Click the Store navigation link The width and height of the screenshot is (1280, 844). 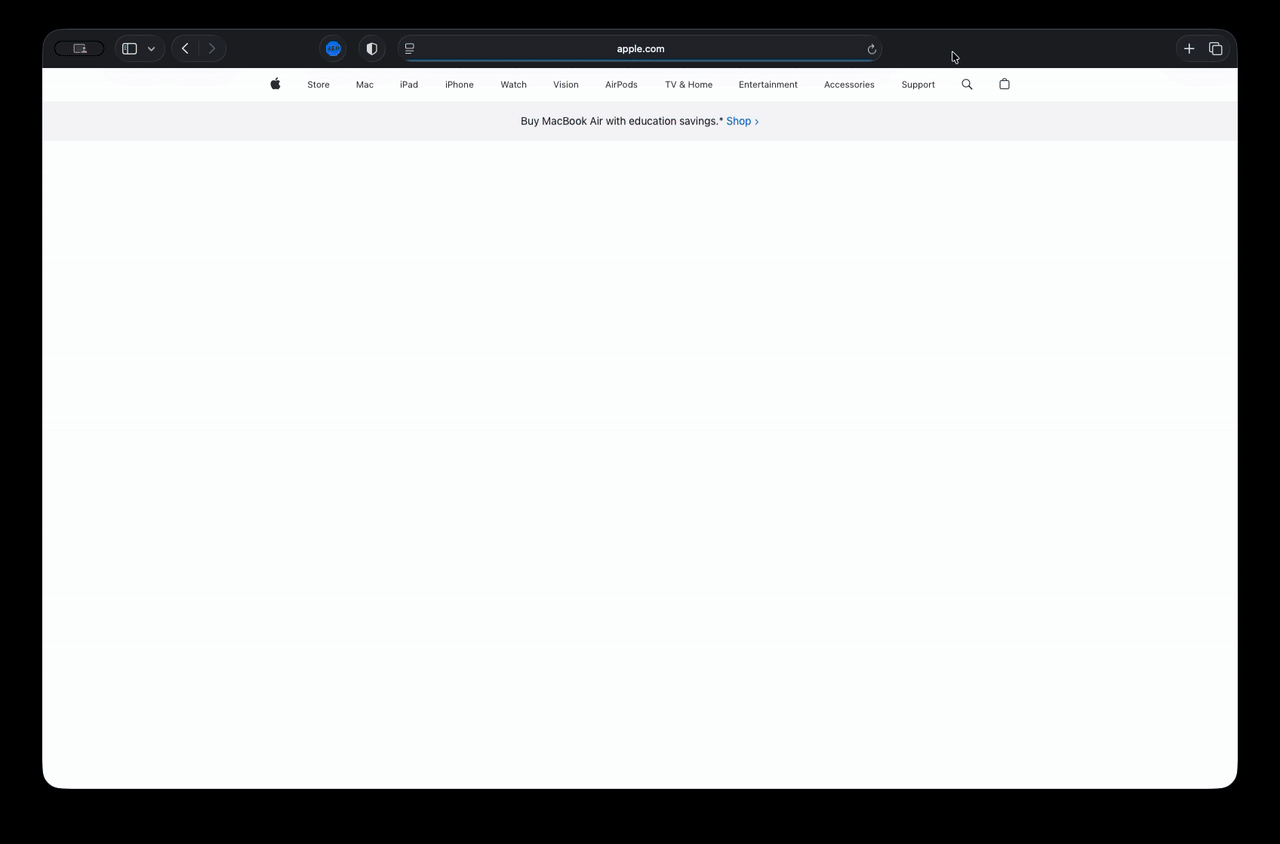point(318,85)
